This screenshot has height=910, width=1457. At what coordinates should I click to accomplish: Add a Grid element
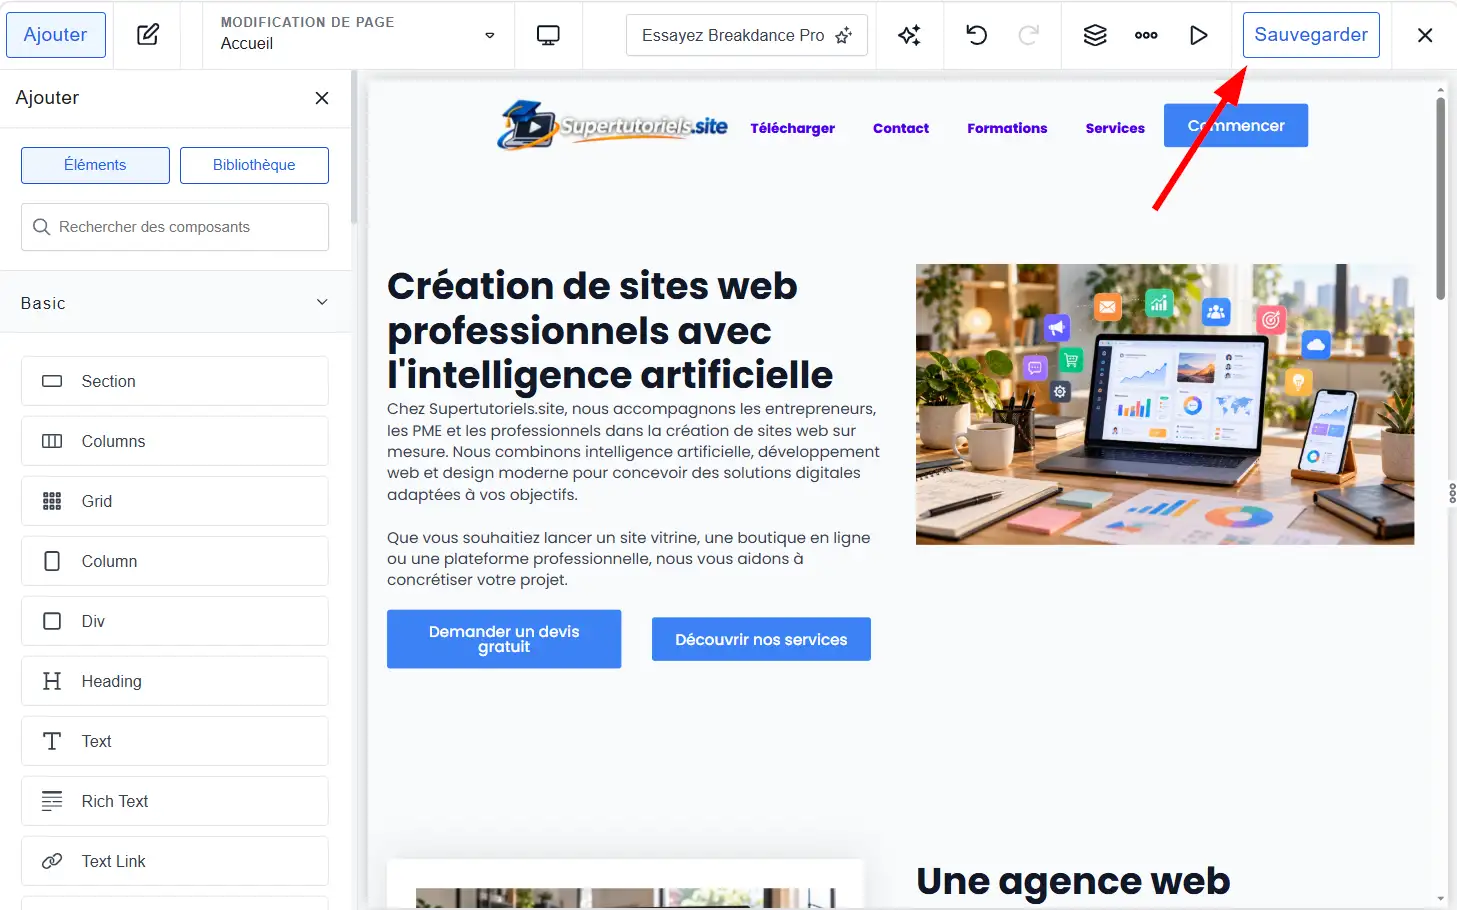(x=175, y=501)
